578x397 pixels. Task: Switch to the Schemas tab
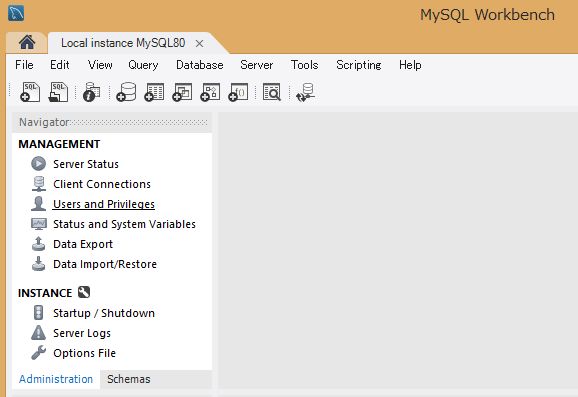point(129,379)
